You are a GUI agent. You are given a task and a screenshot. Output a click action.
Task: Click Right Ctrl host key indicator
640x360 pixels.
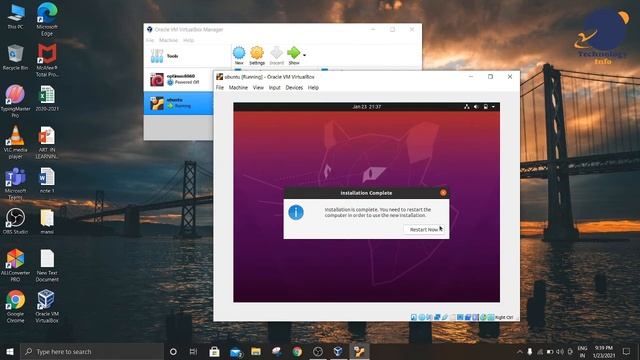pos(504,317)
